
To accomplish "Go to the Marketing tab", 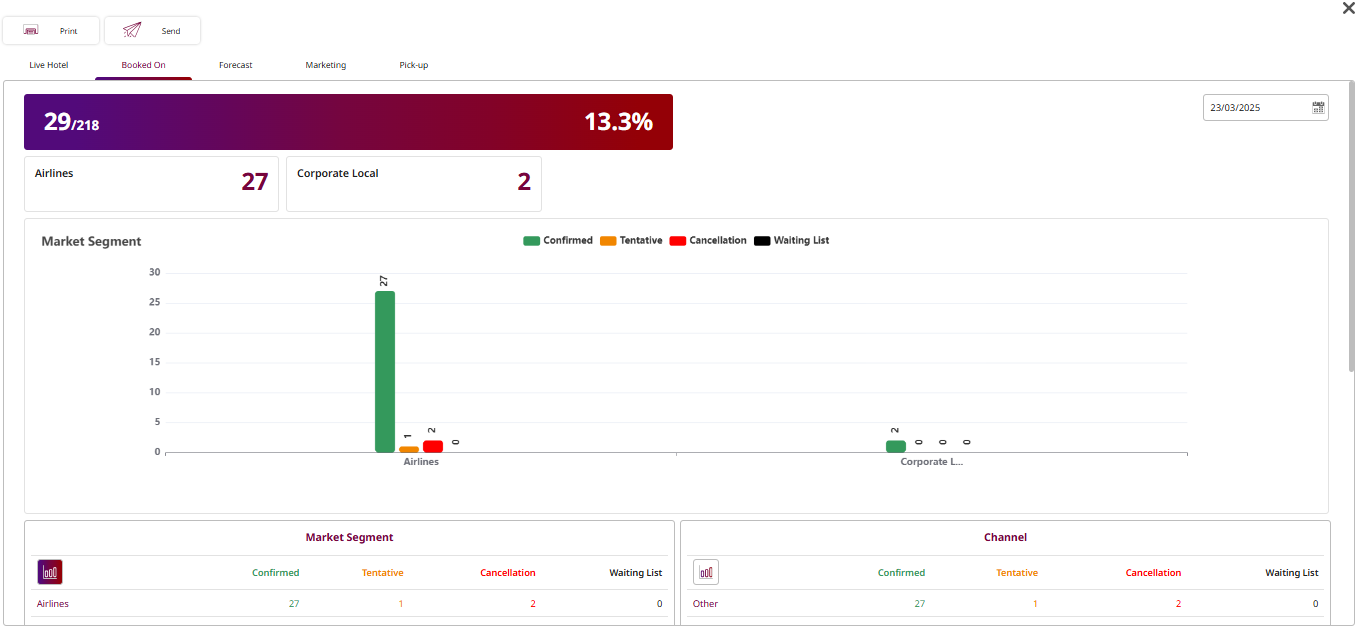I will 326,65.
